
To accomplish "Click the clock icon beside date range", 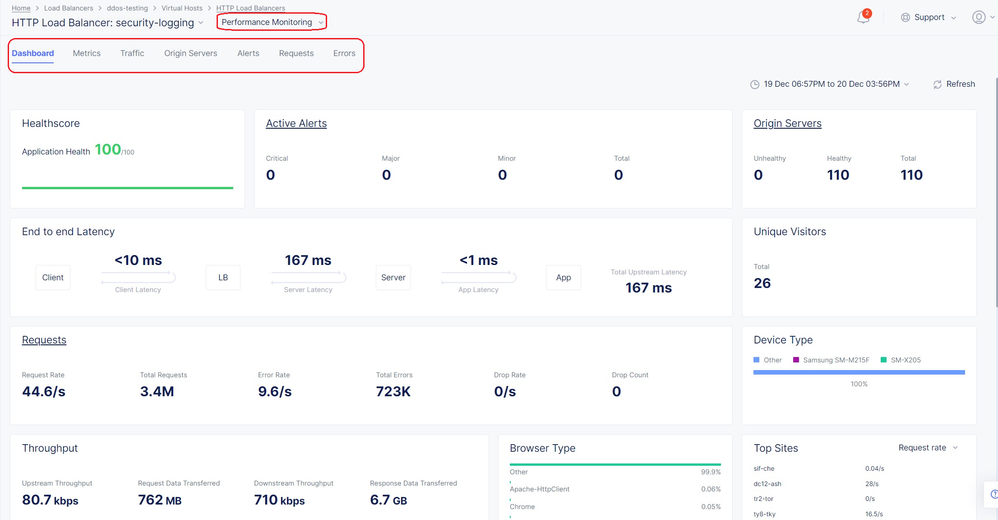I will click(755, 85).
